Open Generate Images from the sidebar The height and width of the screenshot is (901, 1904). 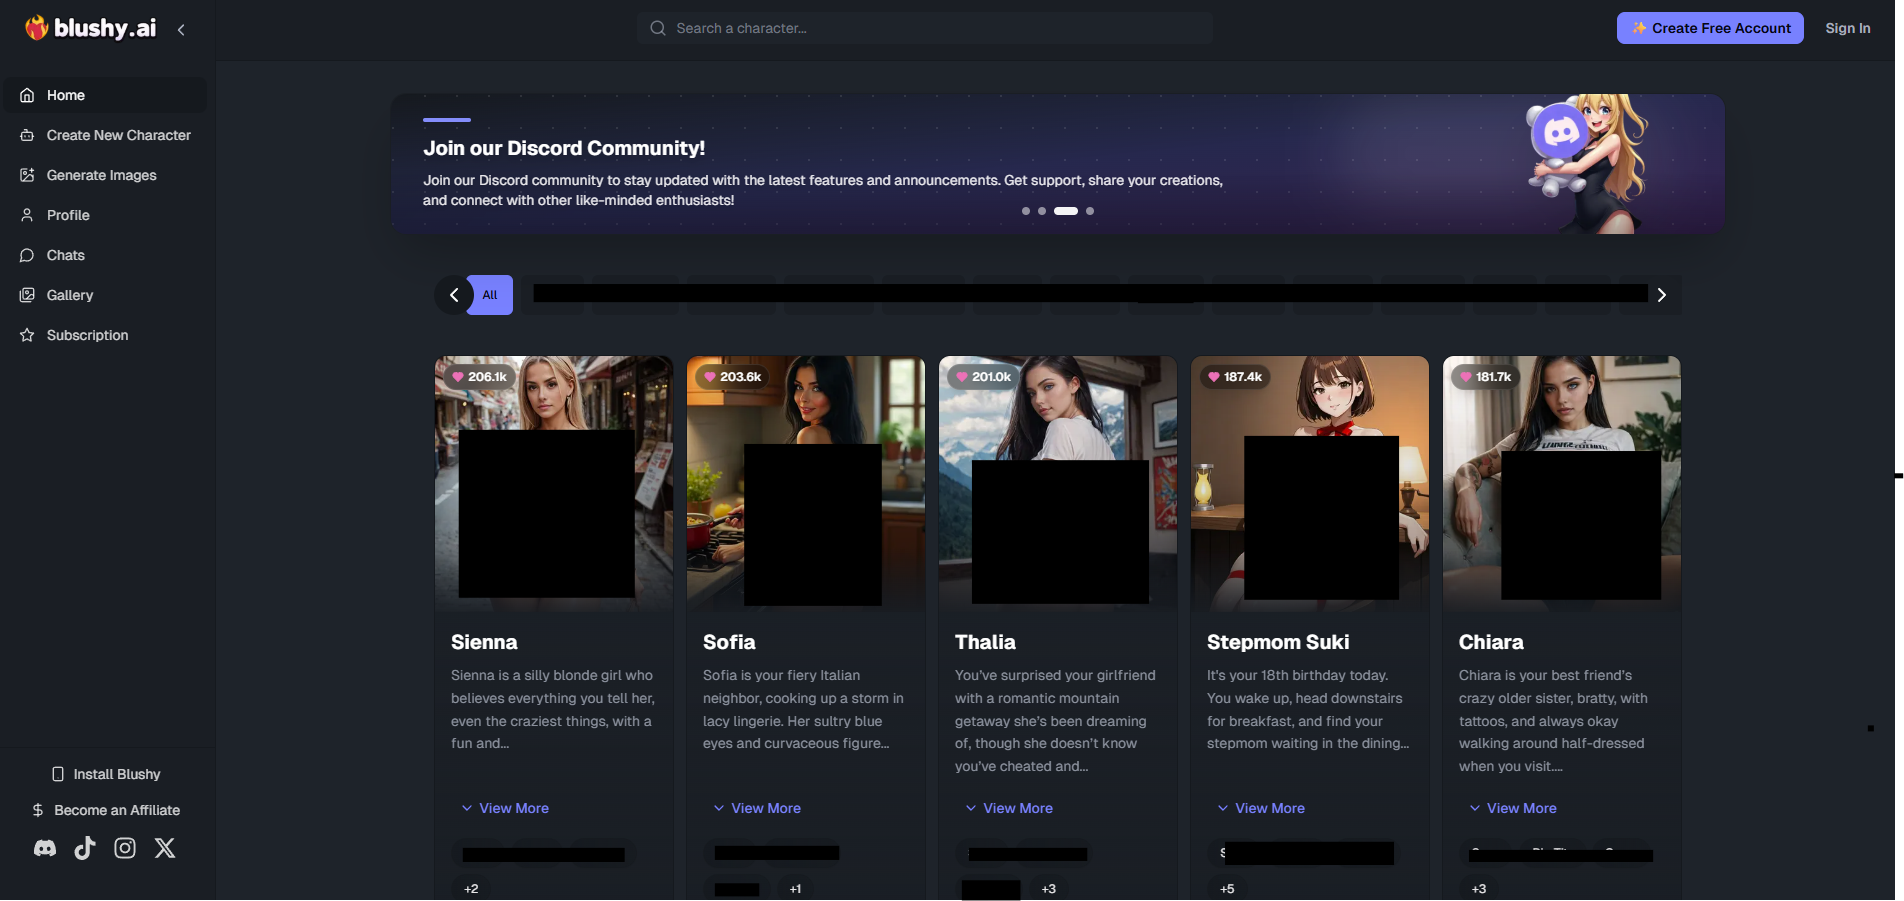pos(101,175)
